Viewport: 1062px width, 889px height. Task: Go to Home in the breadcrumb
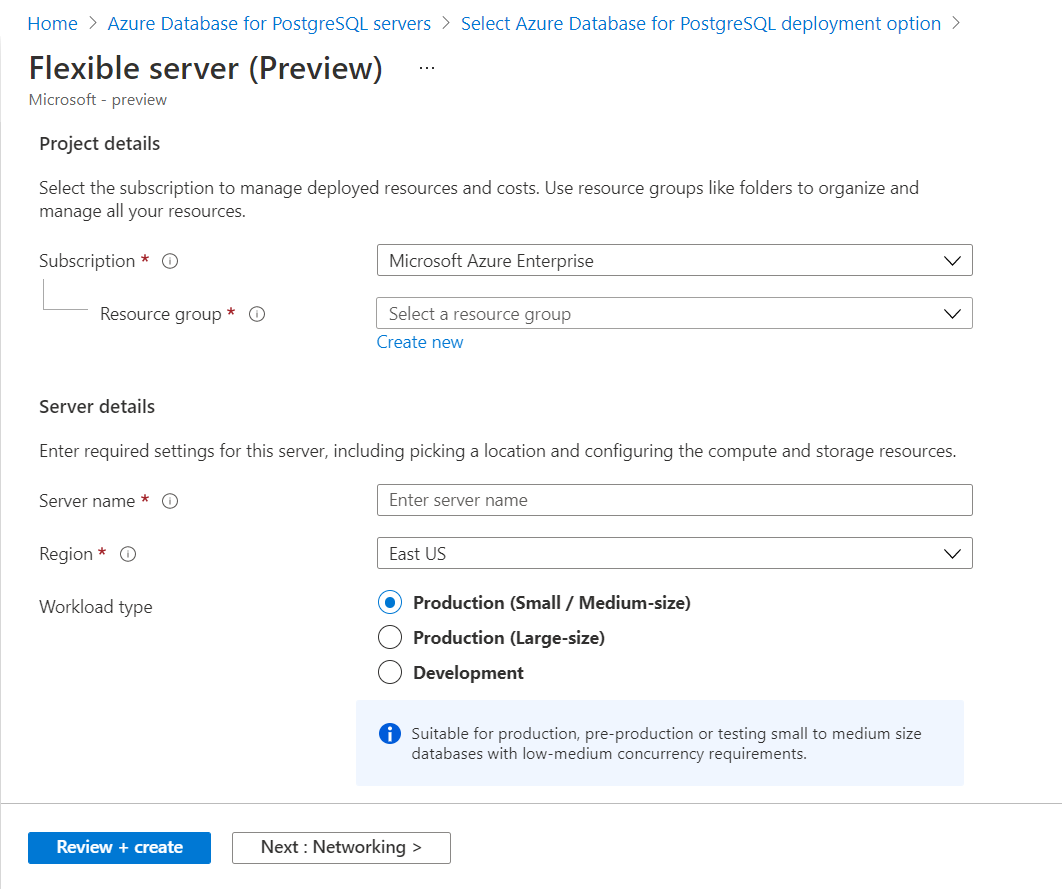[x=52, y=23]
